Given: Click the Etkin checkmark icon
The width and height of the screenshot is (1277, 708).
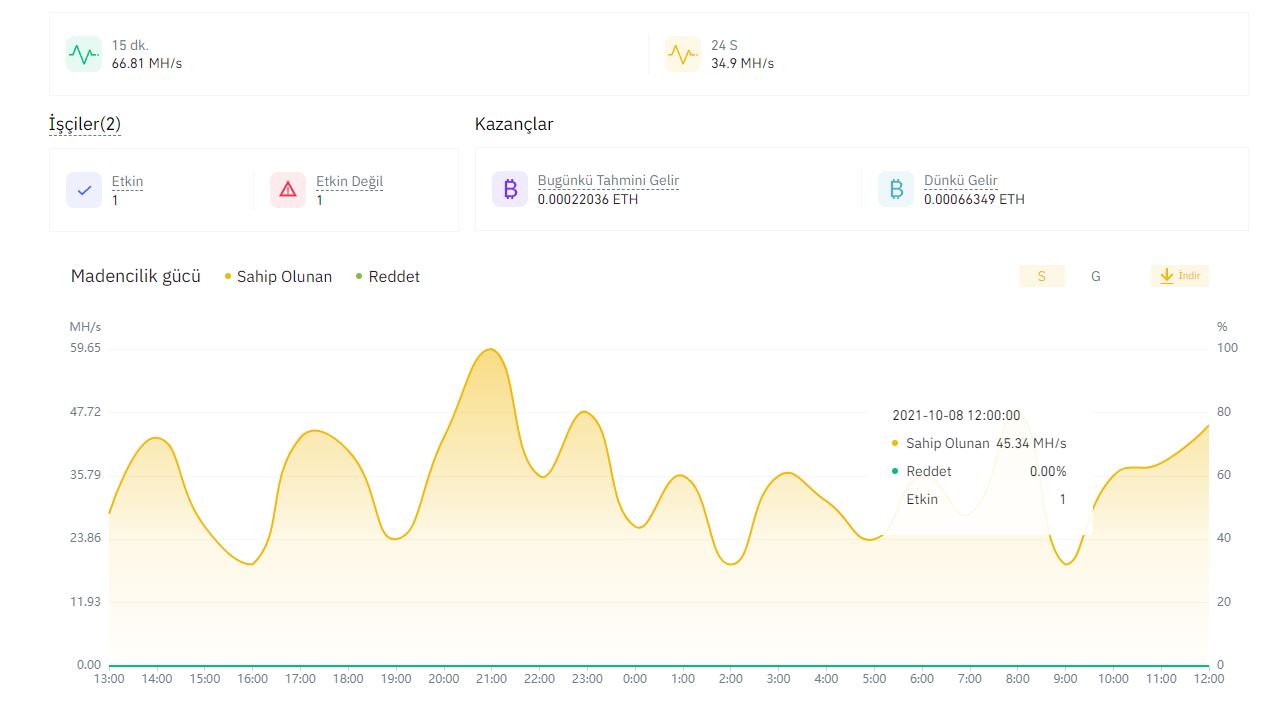Looking at the screenshot, I should pyautogui.click(x=84, y=190).
